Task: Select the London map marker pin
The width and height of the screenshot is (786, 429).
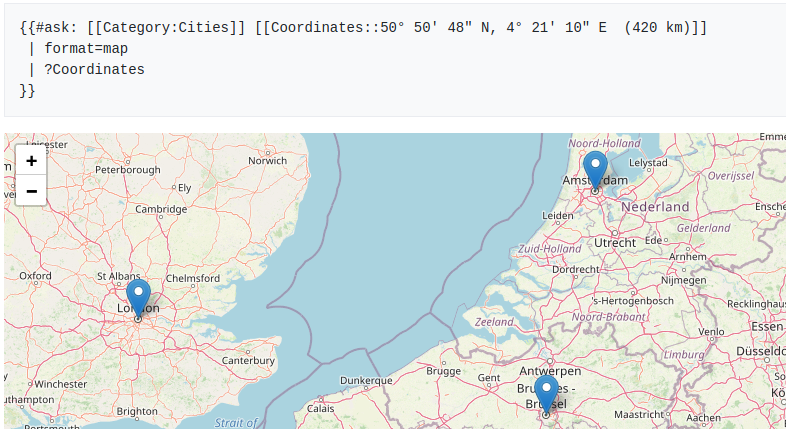Action: [x=138, y=300]
